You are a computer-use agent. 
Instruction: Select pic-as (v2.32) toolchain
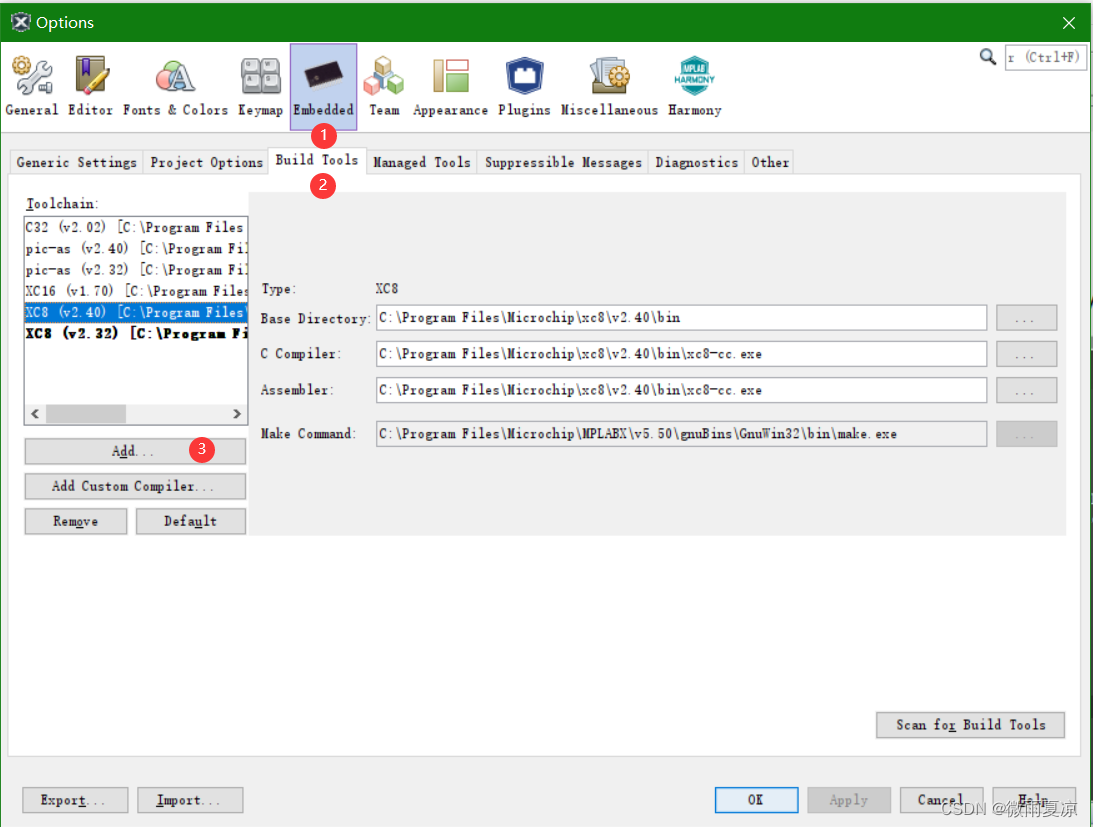136,270
